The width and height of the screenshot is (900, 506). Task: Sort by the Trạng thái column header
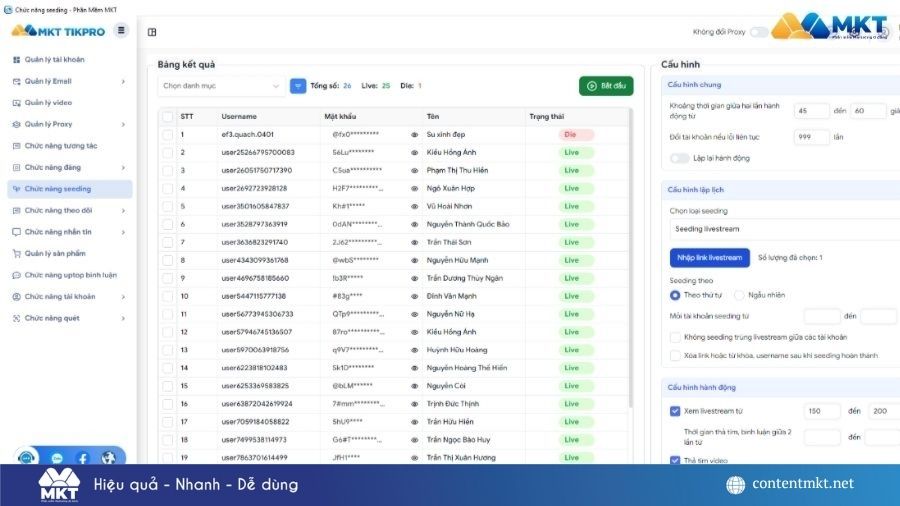point(546,116)
